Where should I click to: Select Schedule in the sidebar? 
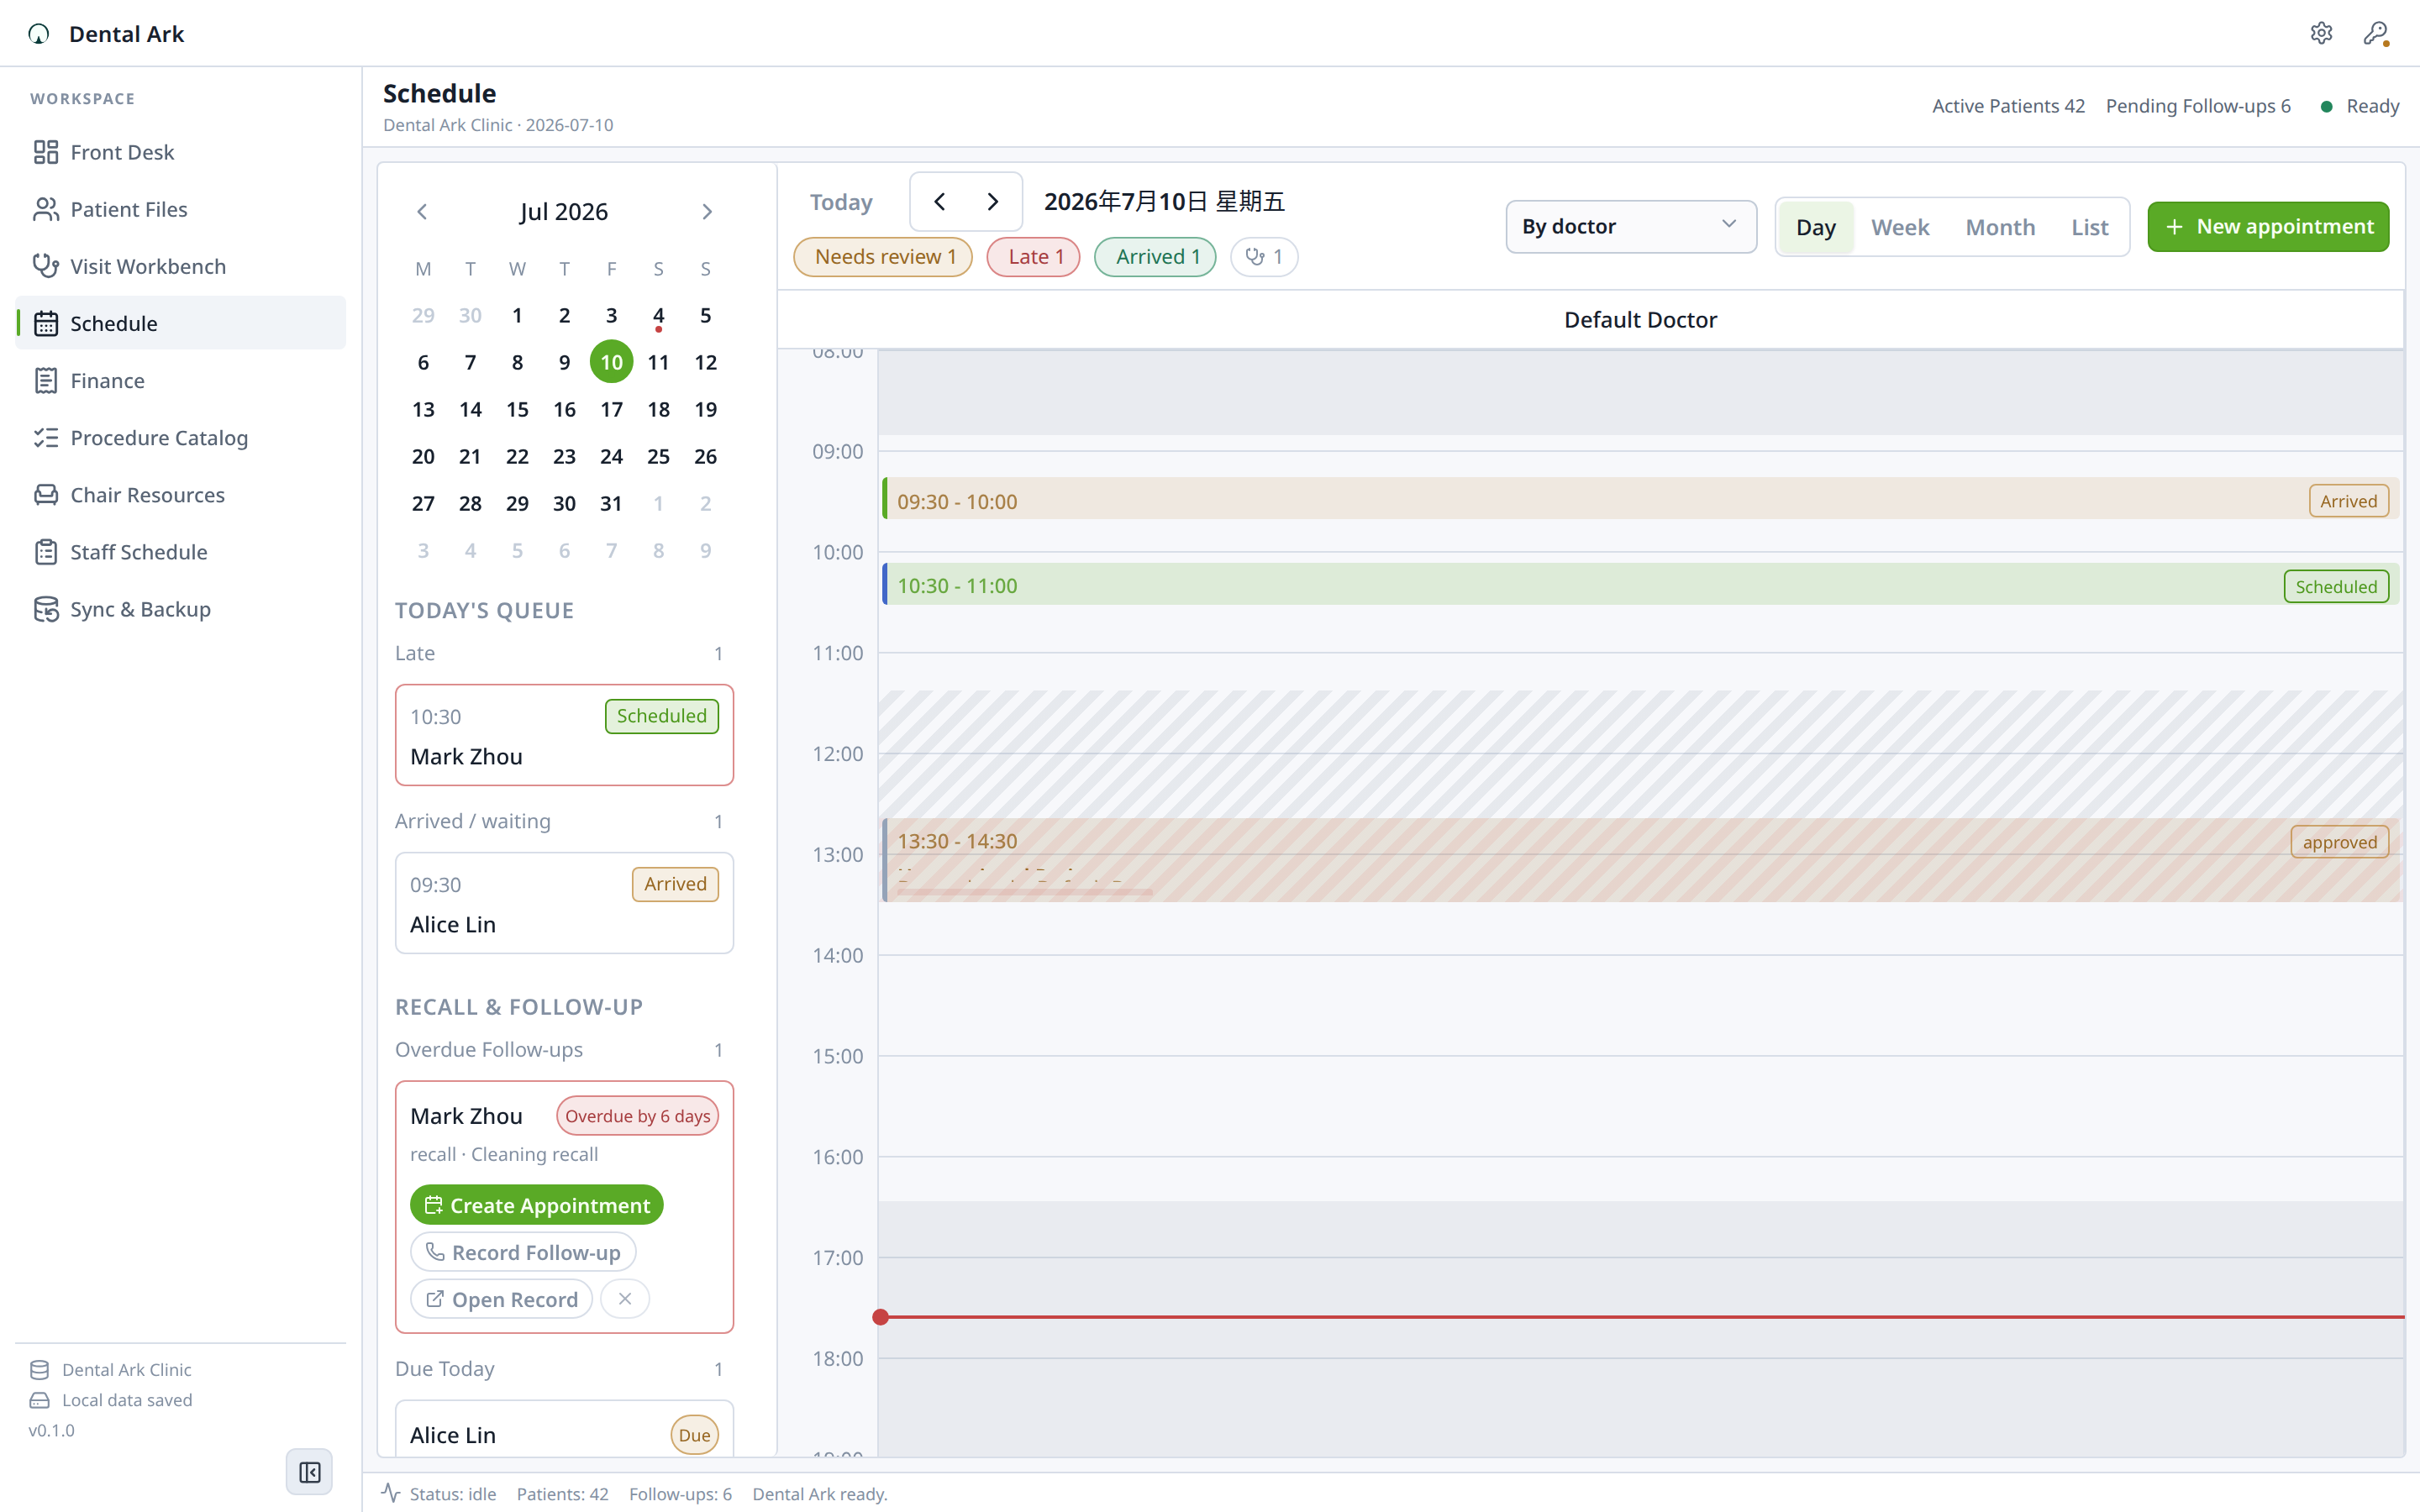click(x=180, y=323)
